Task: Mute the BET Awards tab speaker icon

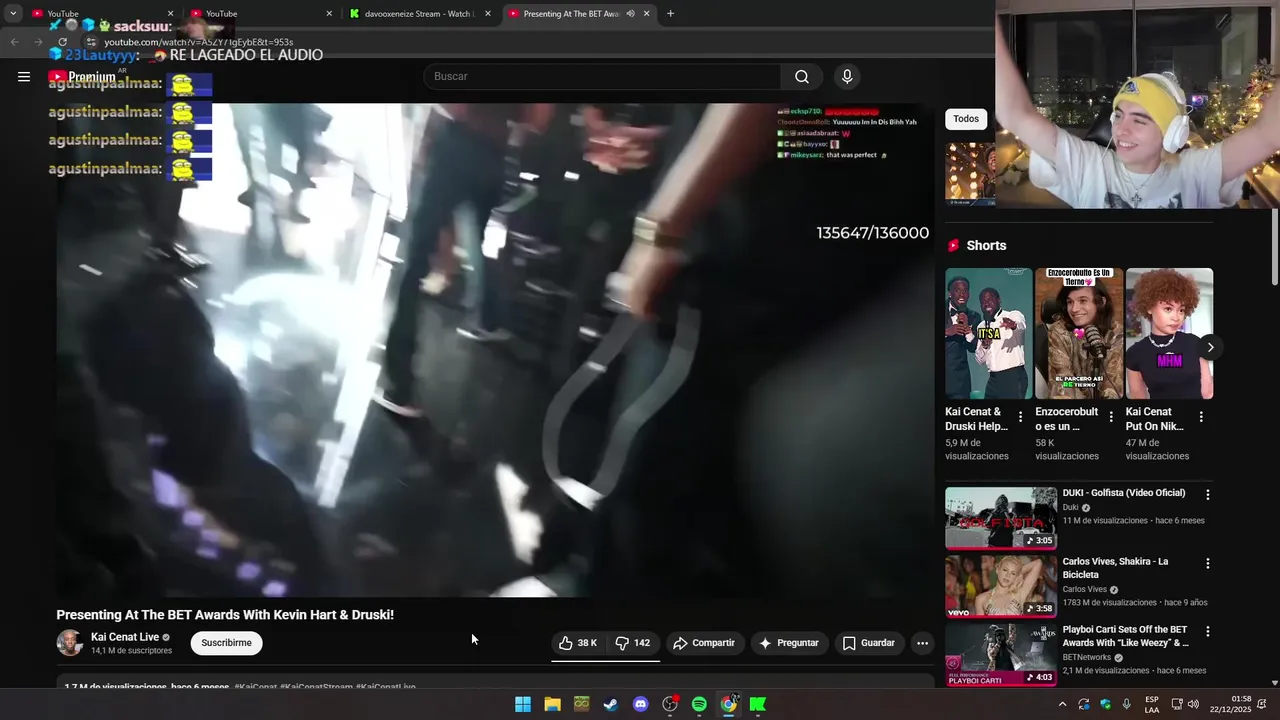Action: tap(630, 14)
